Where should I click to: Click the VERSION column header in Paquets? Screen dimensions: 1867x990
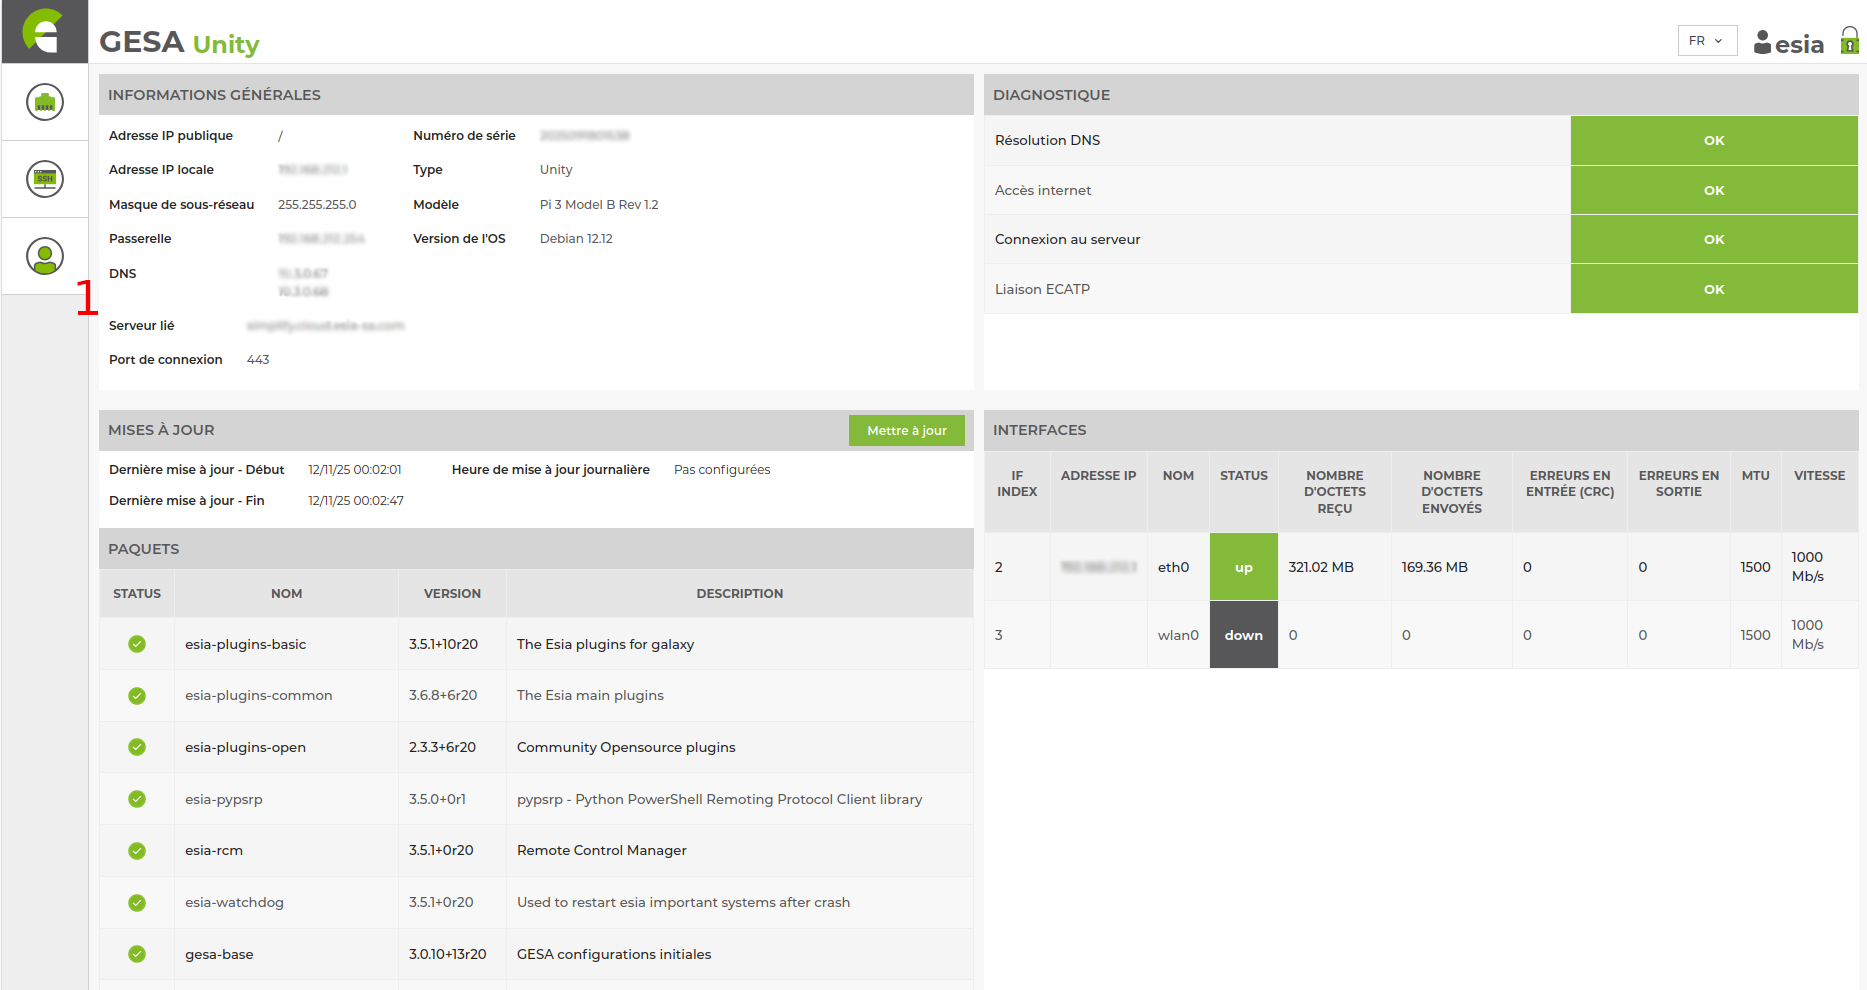(x=452, y=594)
